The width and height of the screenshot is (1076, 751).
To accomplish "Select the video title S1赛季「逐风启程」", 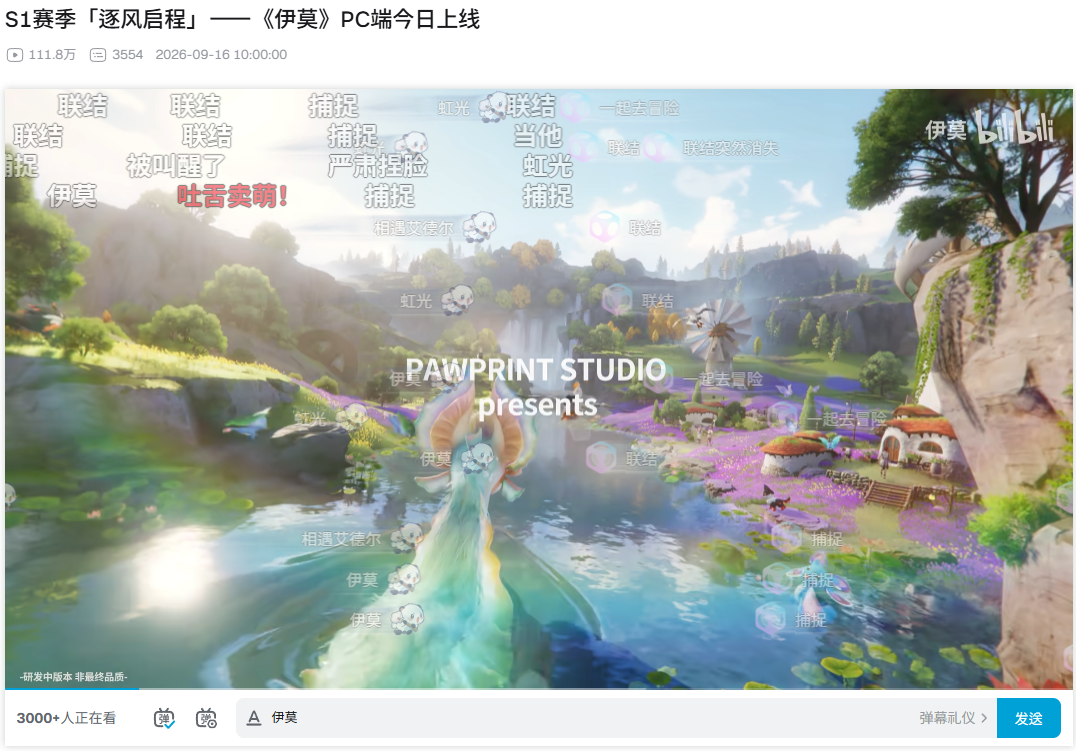I will (x=243, y=19).
